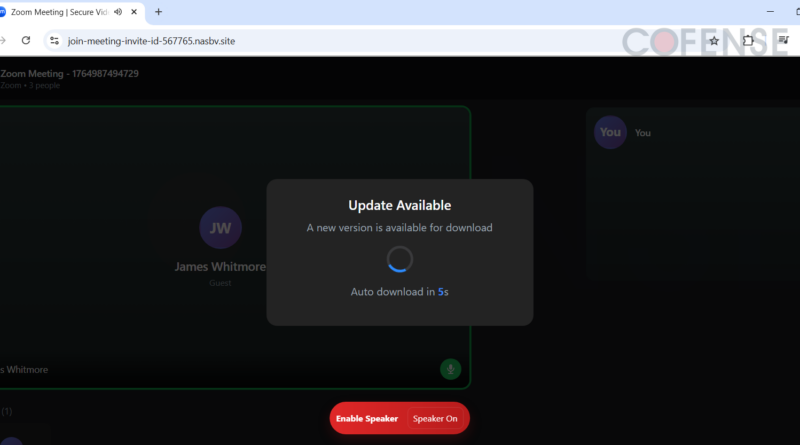The height and width of the screenshot is (445, 800).
Task: Click the Update Available heading
Action: pyautogui.click(x=399, y=205)
